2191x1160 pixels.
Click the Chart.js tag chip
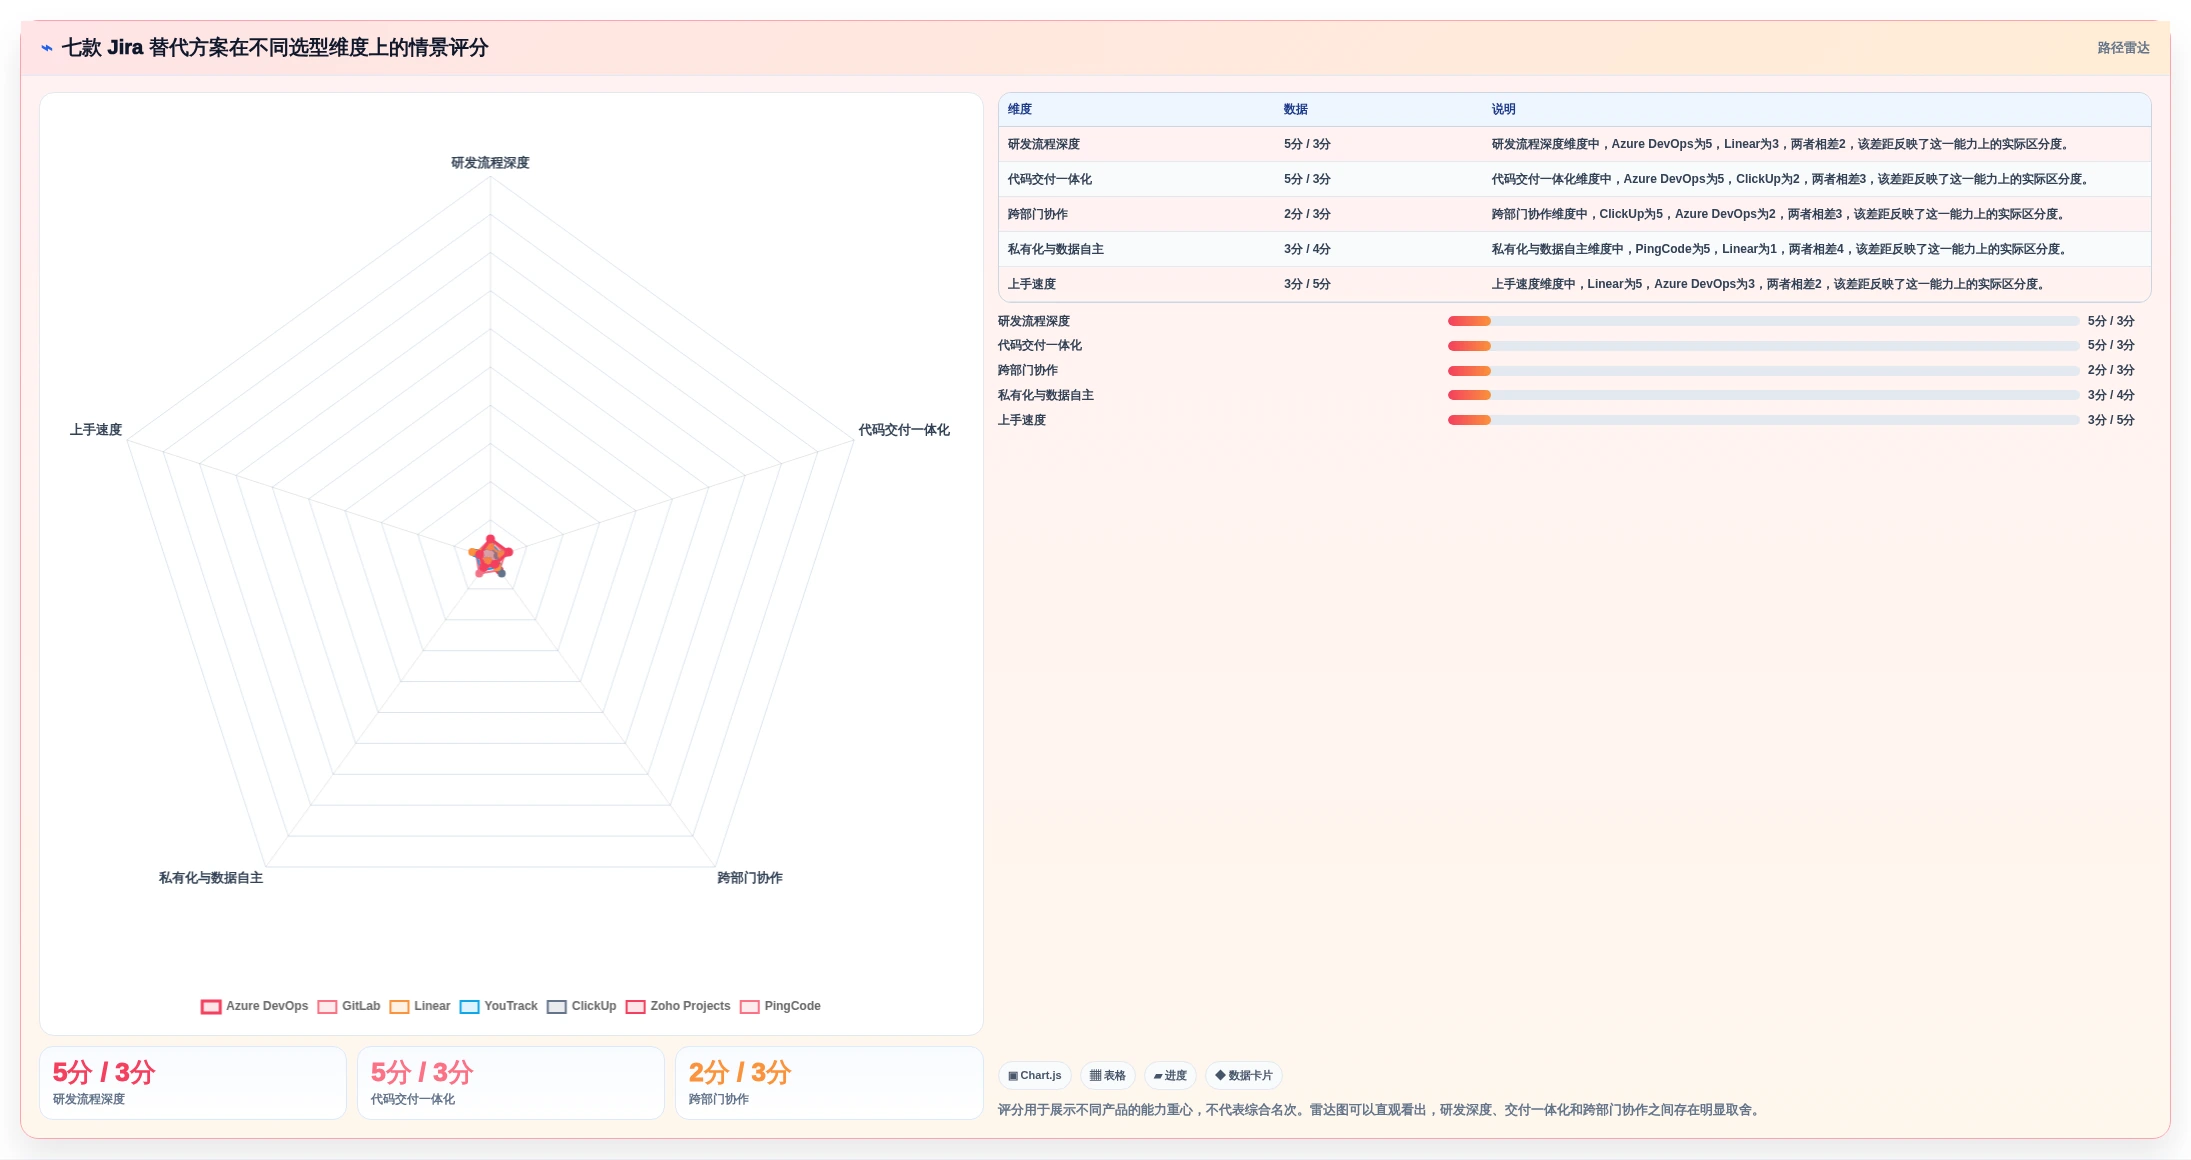(x=1035, y=1076)
